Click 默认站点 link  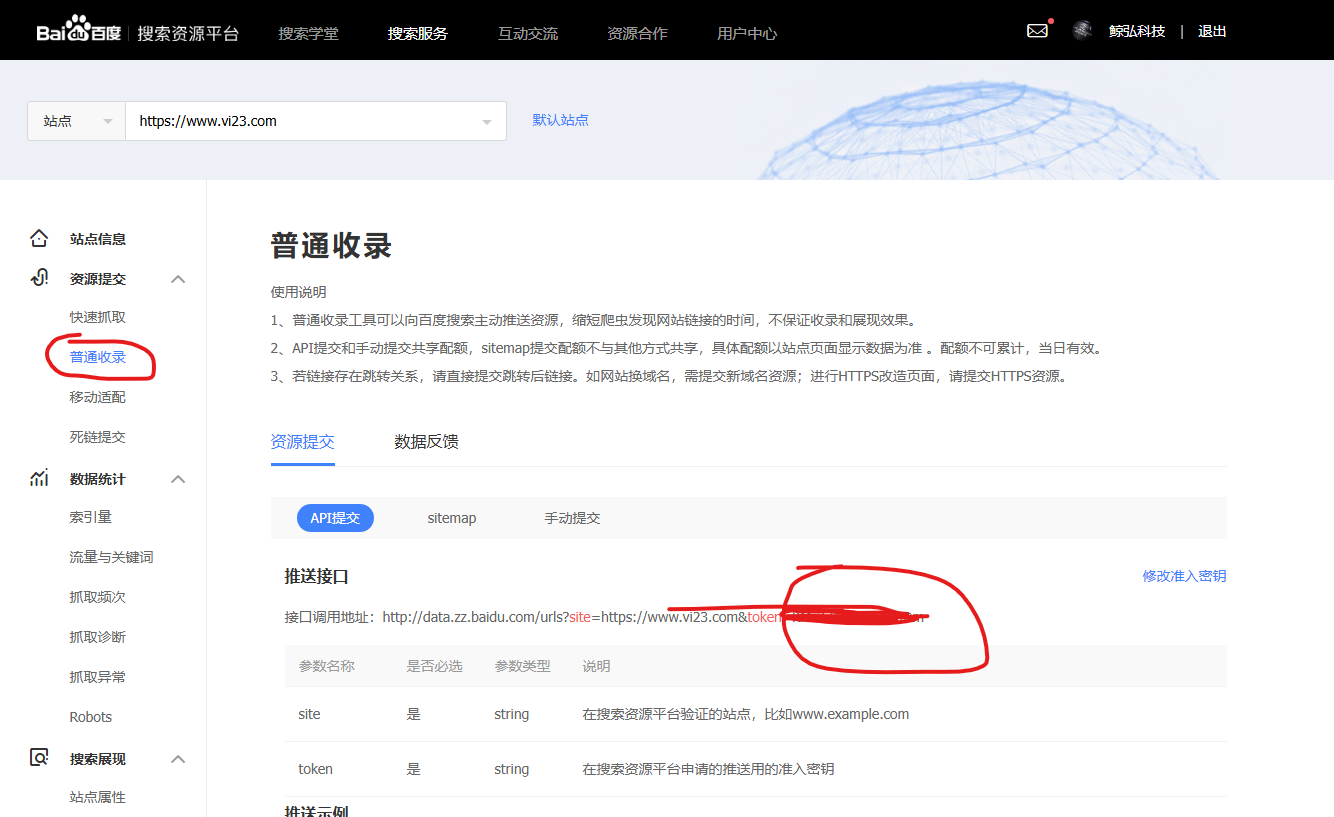pos(560,120)
